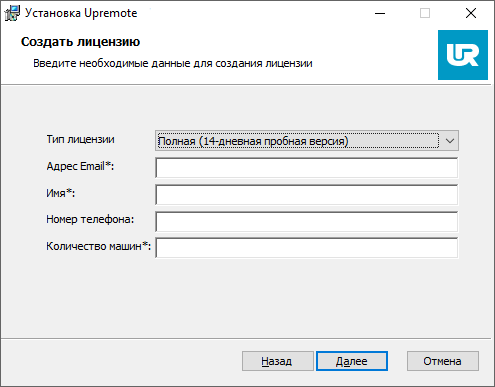Viewport: 495px width, 387px height.
Task: Click the Создать лицензию heading
Action: pos(80,42)
